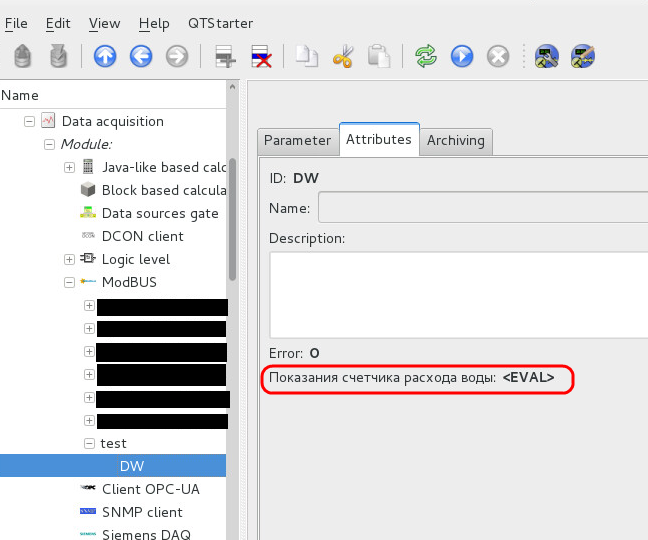Collapse the ModBUS tree node
The height and width of the screenshot is (540, 648).
(x=69, y=282)
